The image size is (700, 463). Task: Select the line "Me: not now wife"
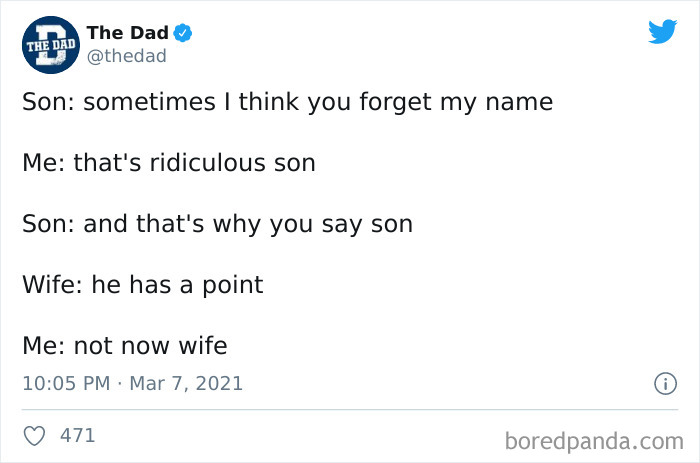pos(125,346)
